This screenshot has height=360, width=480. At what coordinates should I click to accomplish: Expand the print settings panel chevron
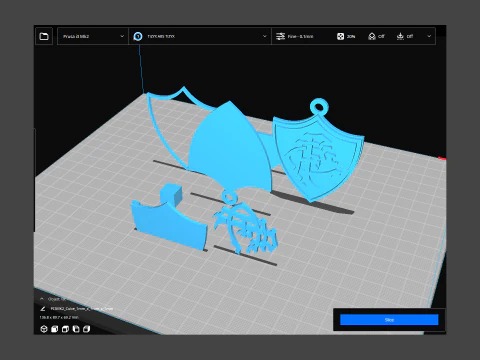pos(429,36)
